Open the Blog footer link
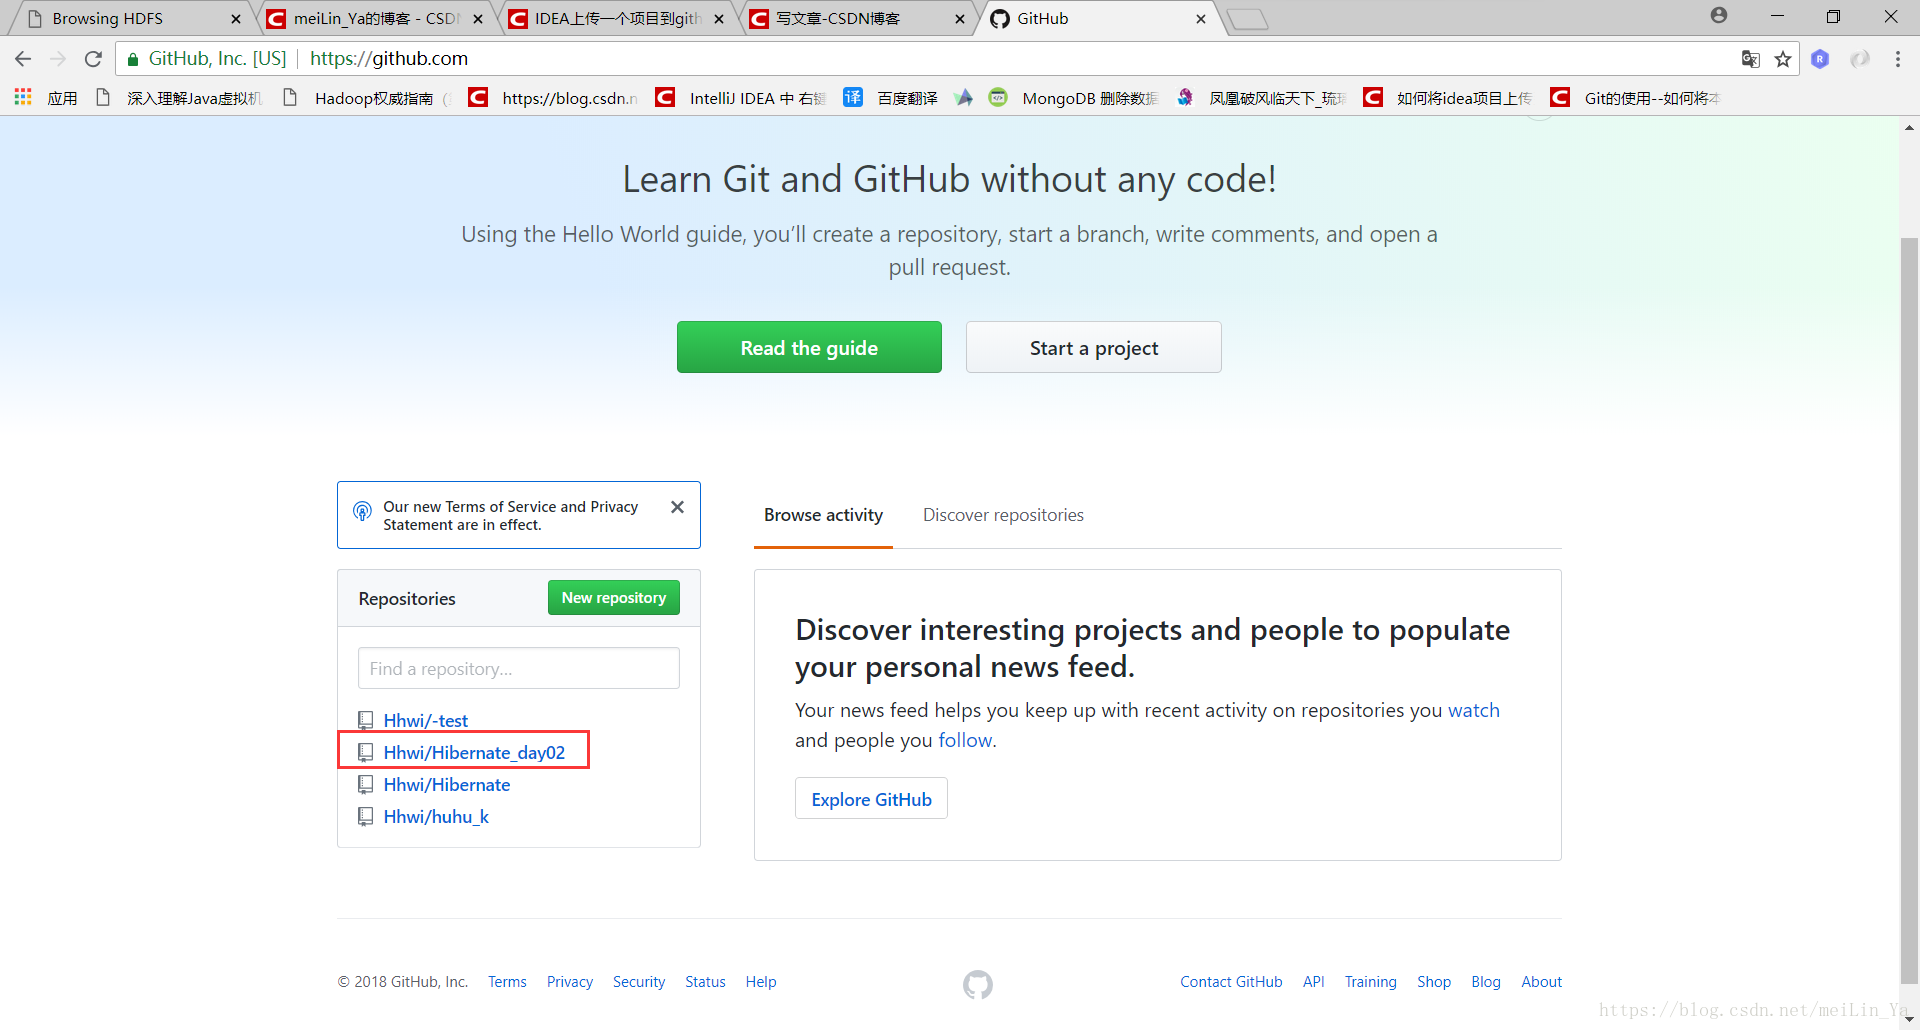This screenshot has height=1030, width=1920. (x=1486, y=982)
